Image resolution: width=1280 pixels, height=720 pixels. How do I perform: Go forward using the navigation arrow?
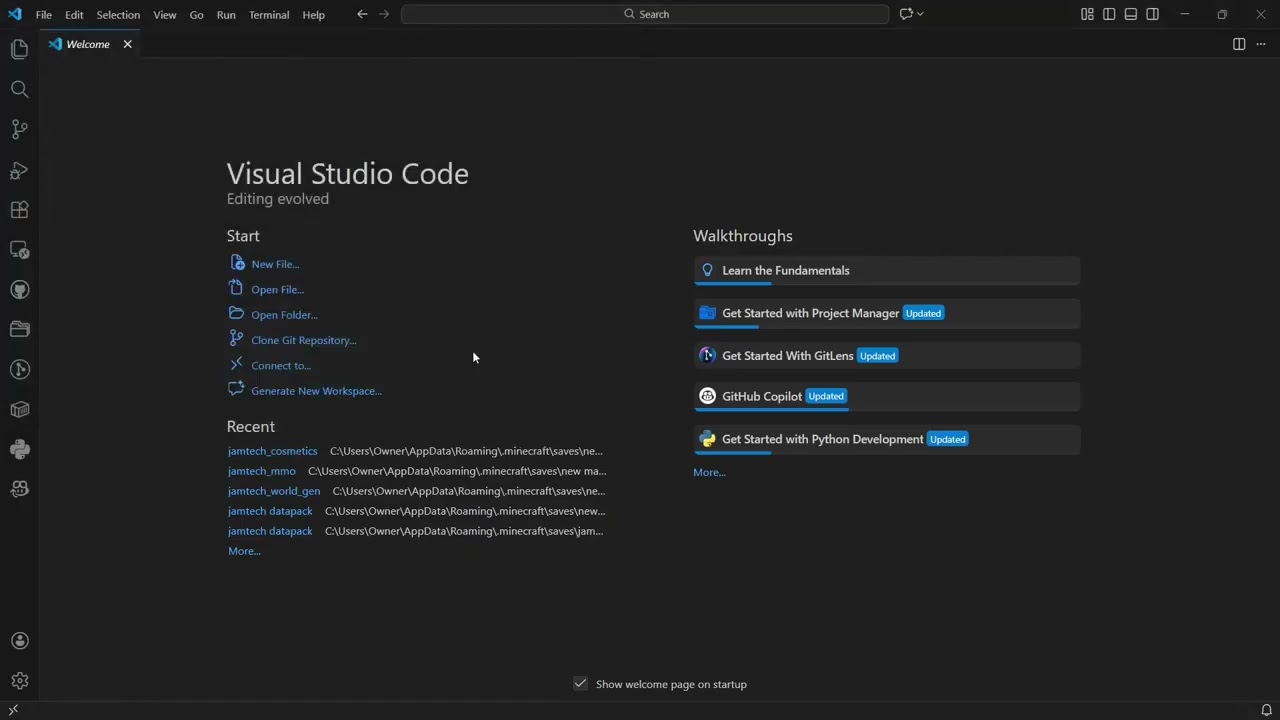pyautogui.click(x=384, y=14)
